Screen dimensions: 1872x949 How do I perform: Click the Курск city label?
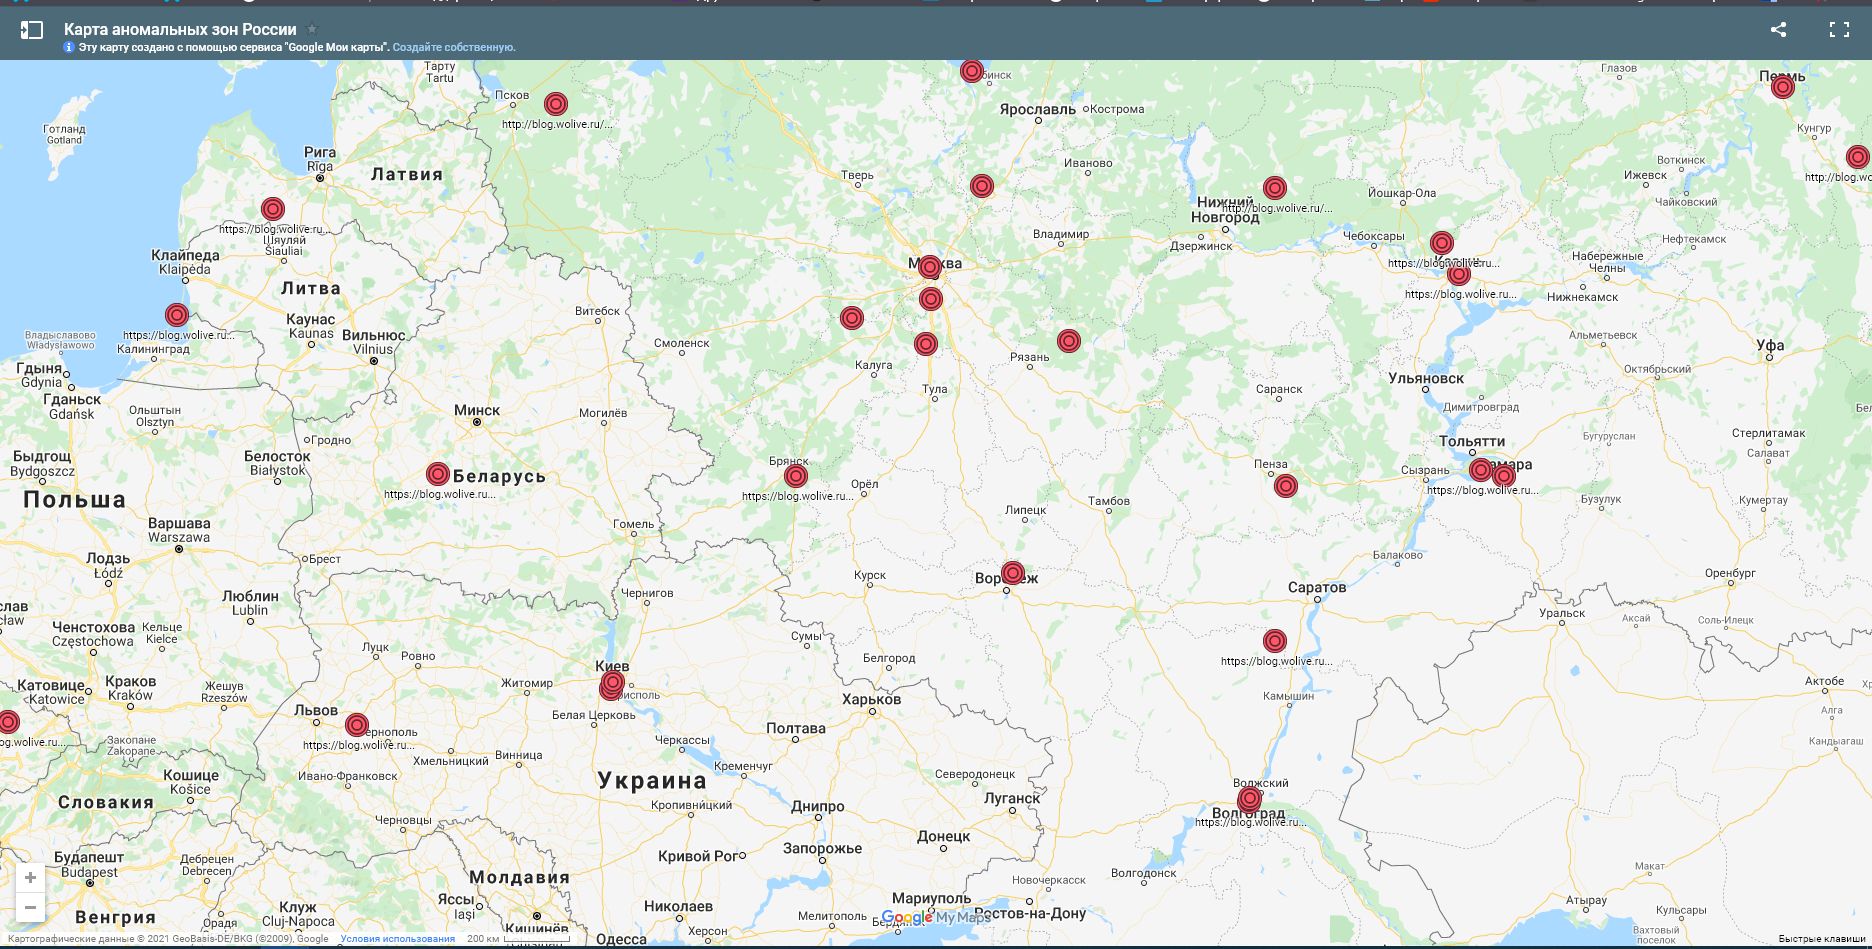pyautogui.click(x=870, y=575)
